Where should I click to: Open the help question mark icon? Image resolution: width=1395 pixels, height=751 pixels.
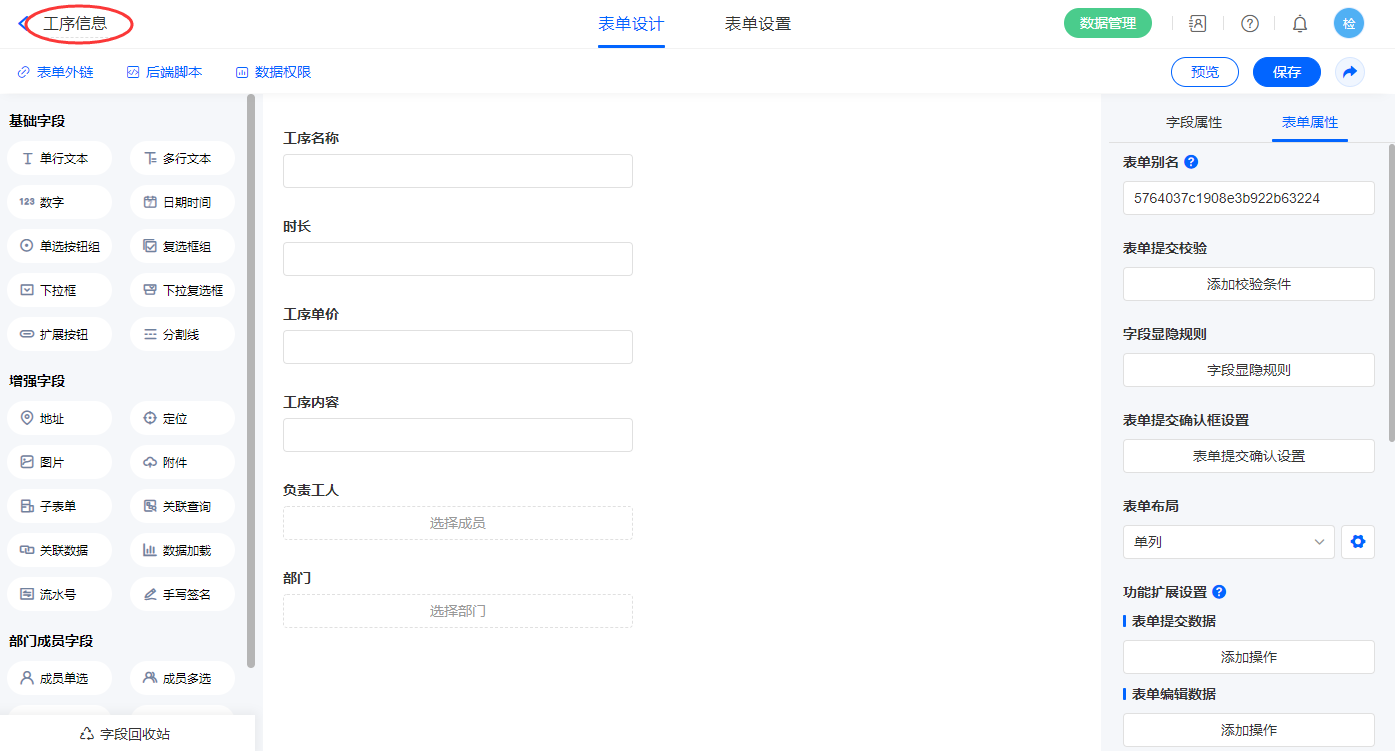coord(1250,24)
